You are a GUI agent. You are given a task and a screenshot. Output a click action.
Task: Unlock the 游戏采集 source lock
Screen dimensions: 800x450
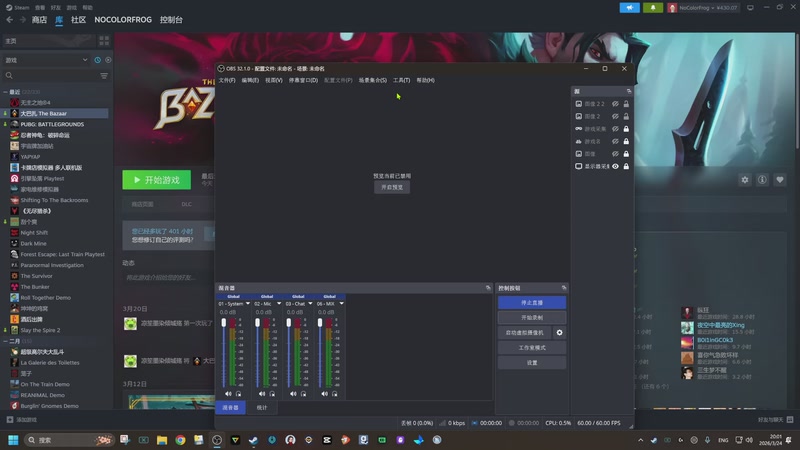point(626,129)
